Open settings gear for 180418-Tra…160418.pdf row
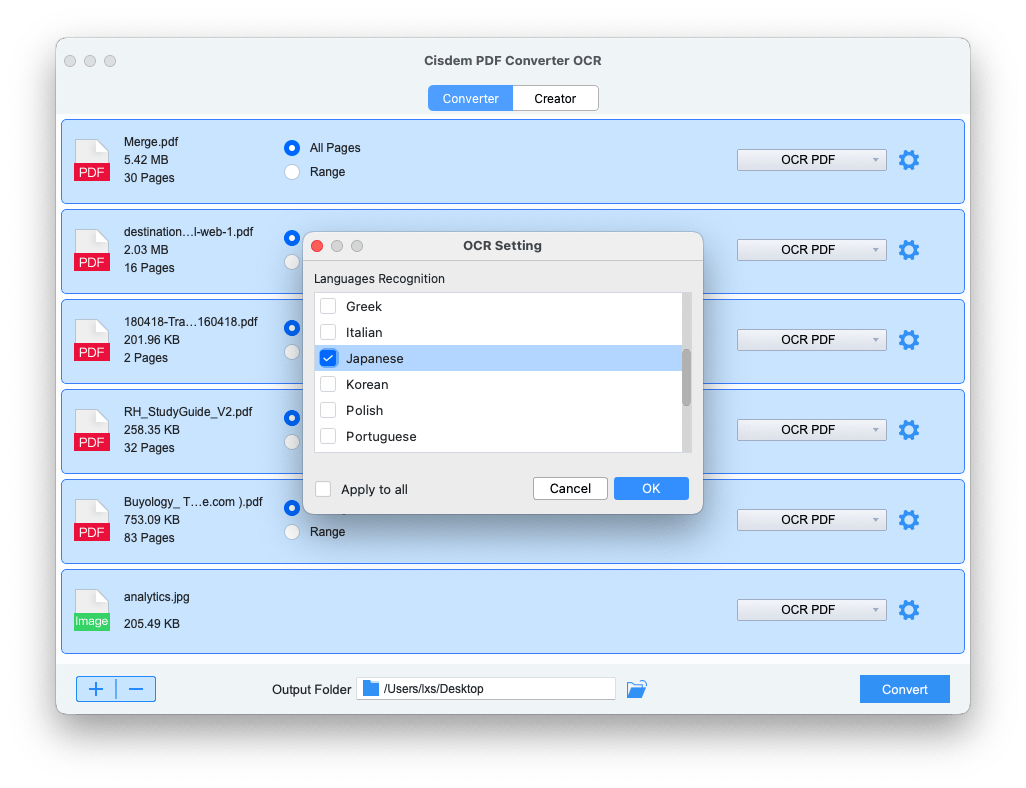This screenshot has height=788, width=1026. coord(908,340)
